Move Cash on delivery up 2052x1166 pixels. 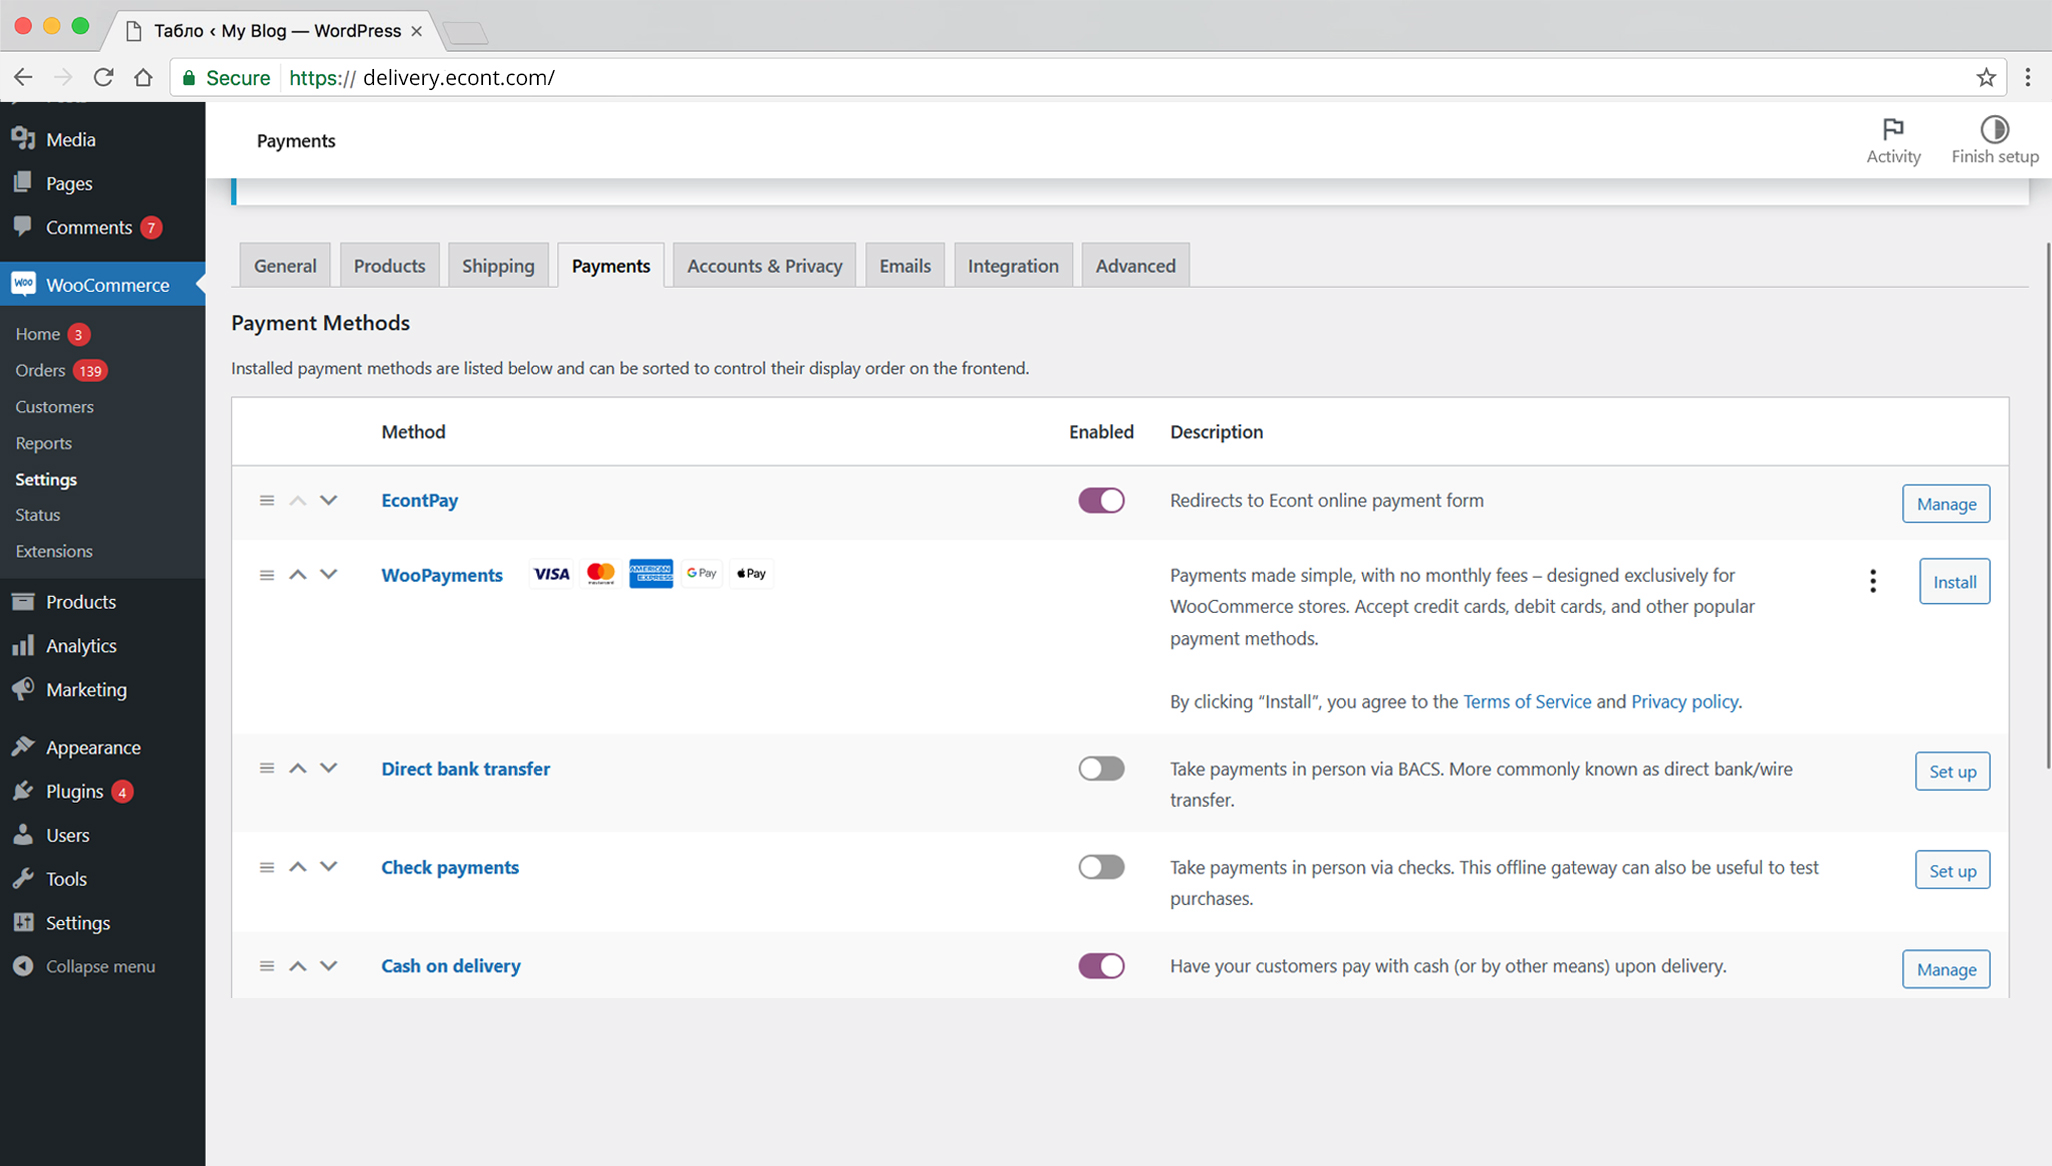tap(298, 966)
